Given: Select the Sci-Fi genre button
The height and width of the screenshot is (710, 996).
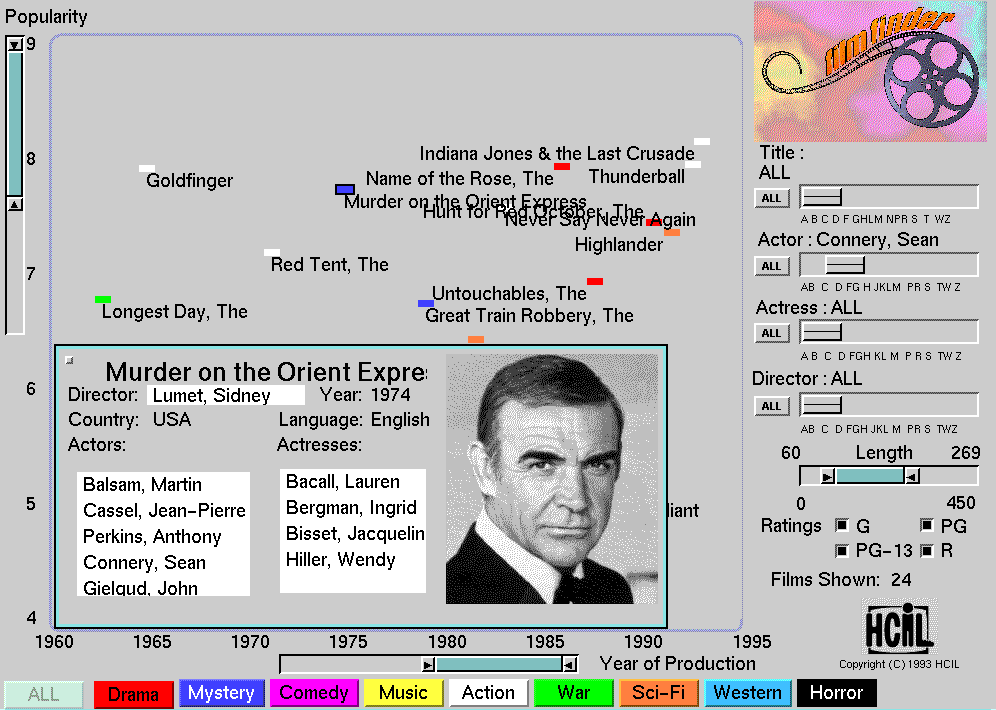Looking at the screenshot, I should [659, 693].
